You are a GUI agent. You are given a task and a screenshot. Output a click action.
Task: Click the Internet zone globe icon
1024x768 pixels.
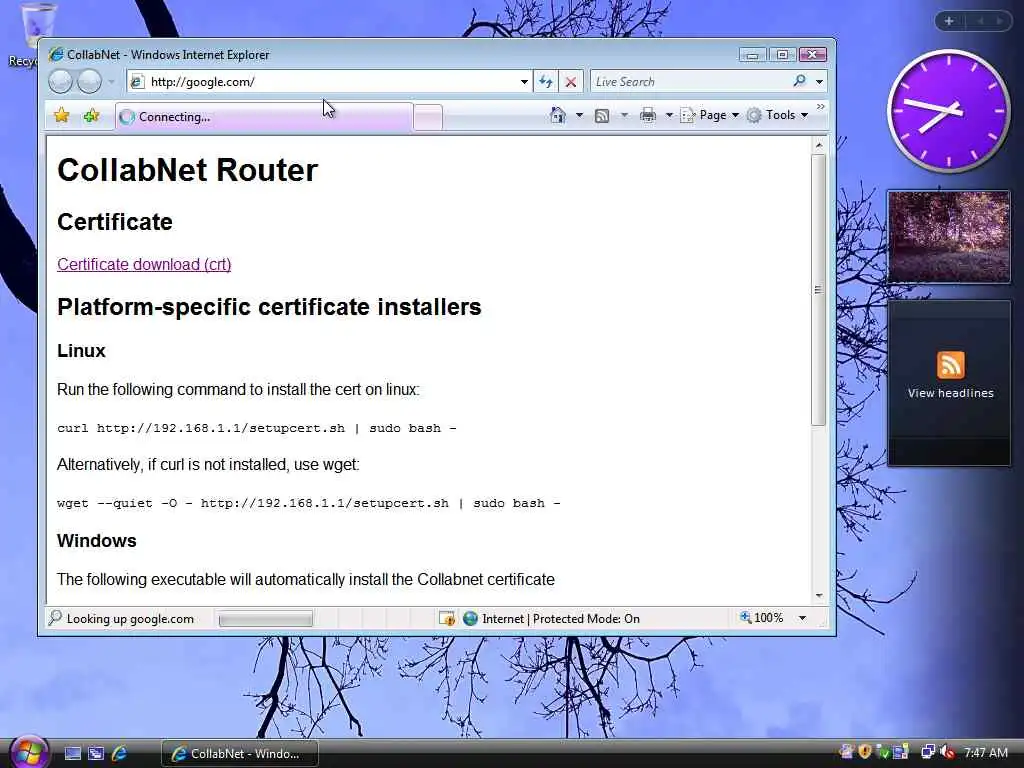tap(470, 618)
